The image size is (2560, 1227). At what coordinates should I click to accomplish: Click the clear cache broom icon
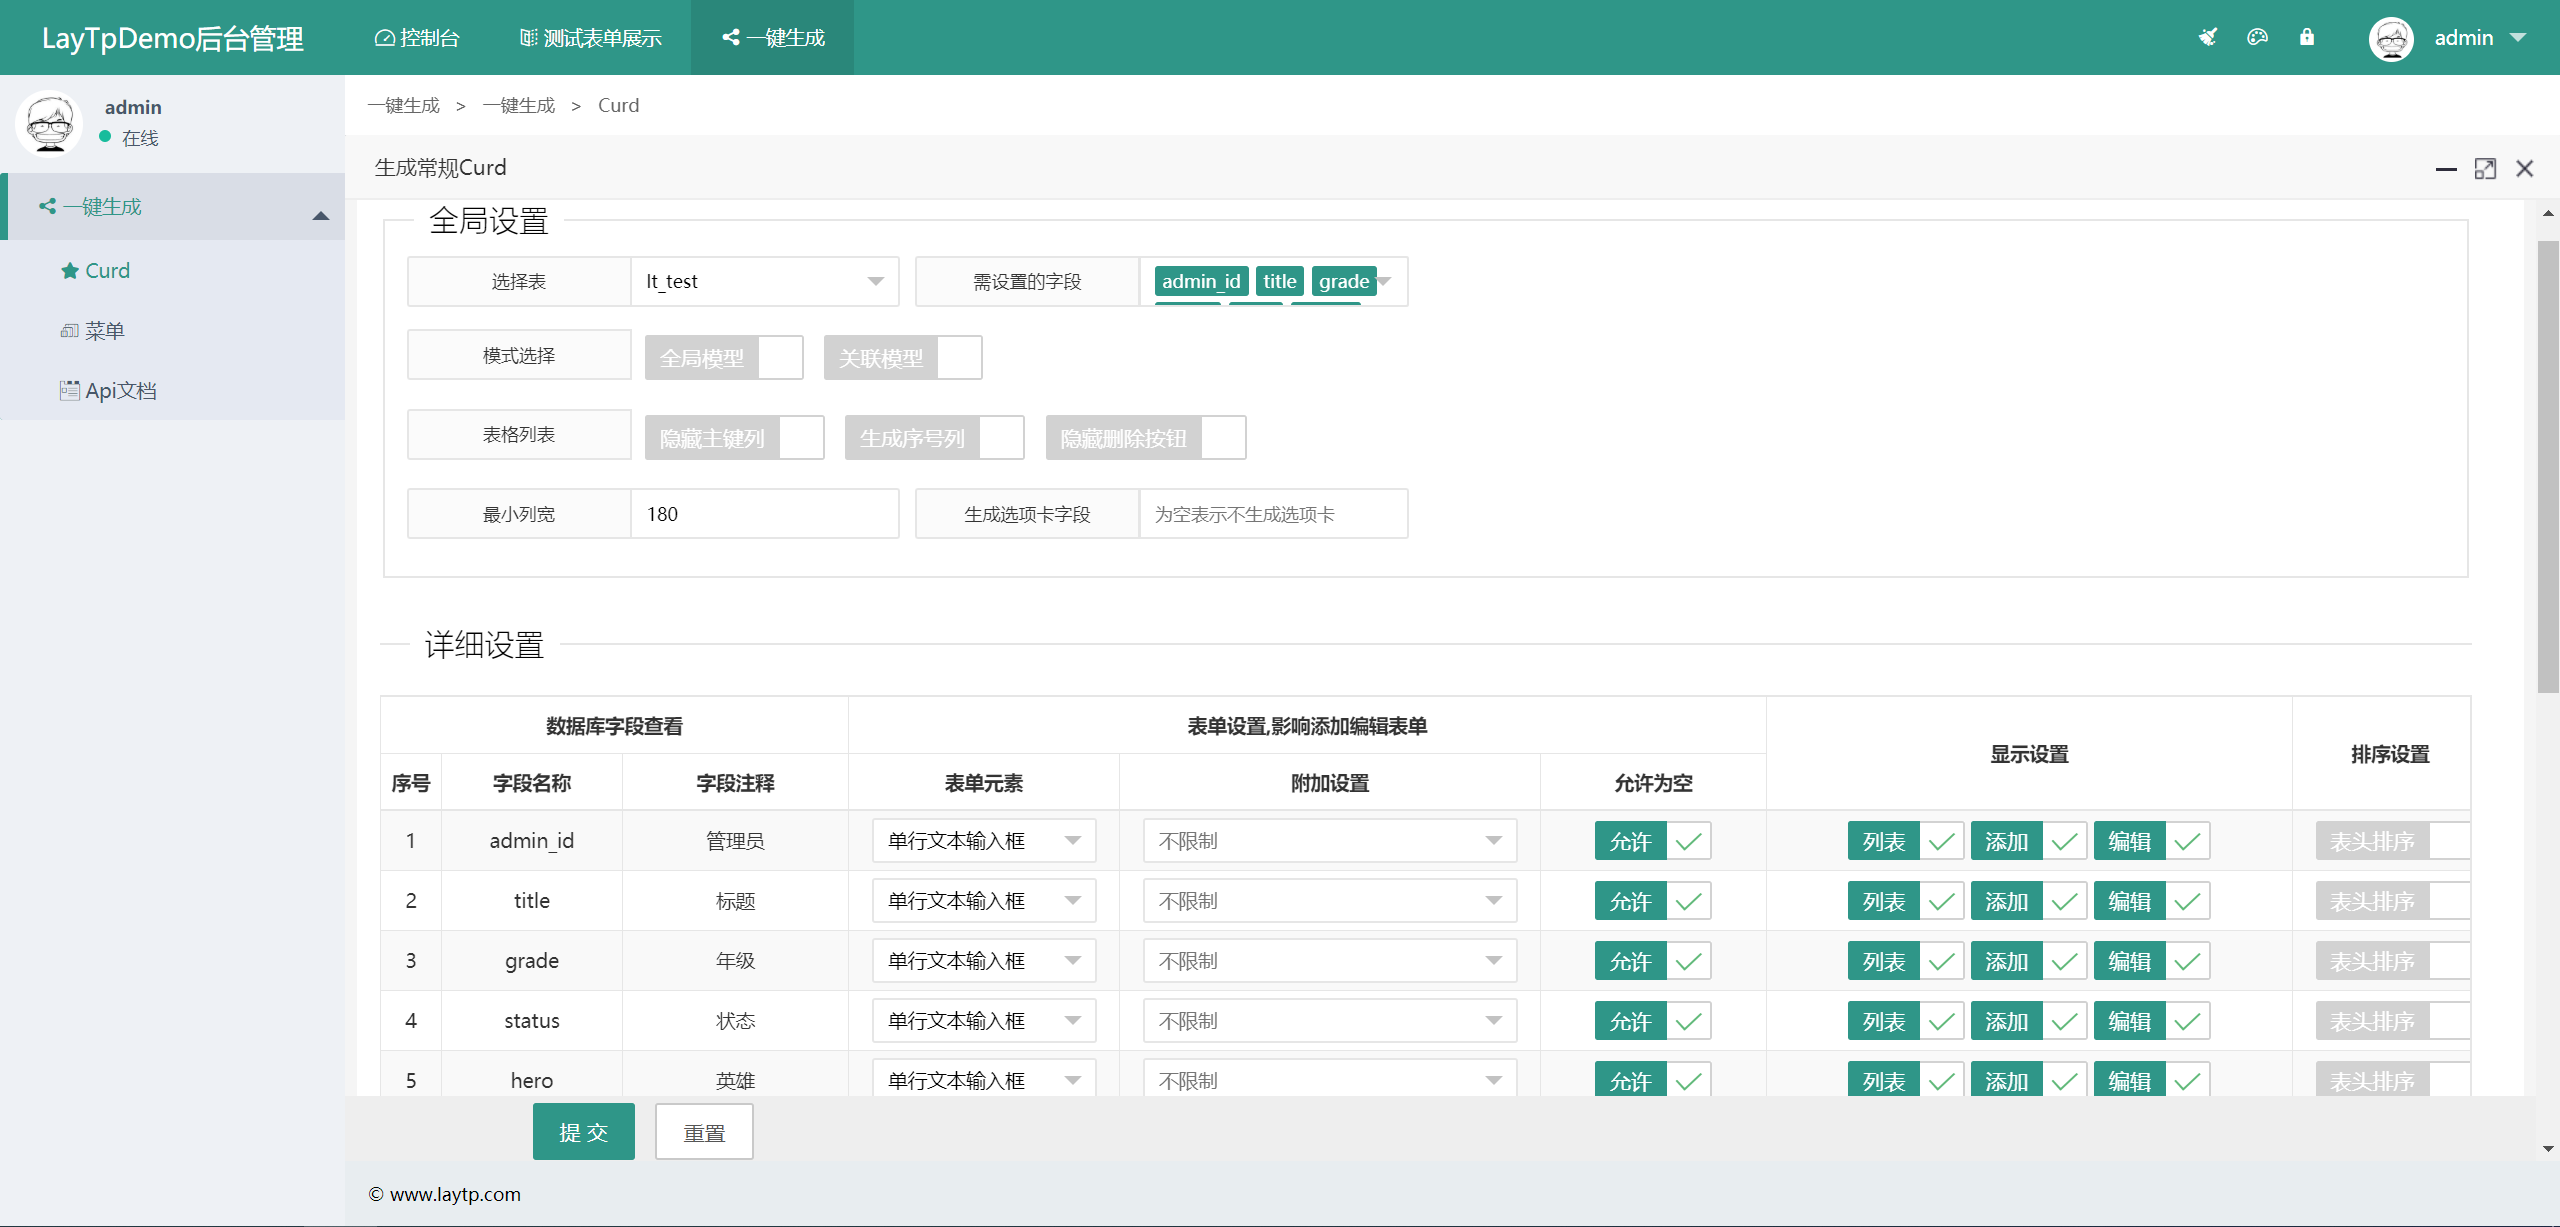(x=2208, y=37)
